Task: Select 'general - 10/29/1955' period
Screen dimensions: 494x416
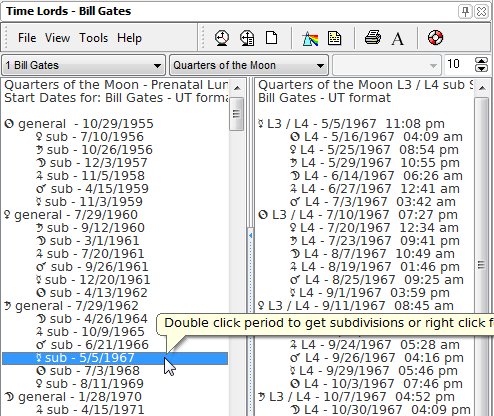Action: click(79, 124)
